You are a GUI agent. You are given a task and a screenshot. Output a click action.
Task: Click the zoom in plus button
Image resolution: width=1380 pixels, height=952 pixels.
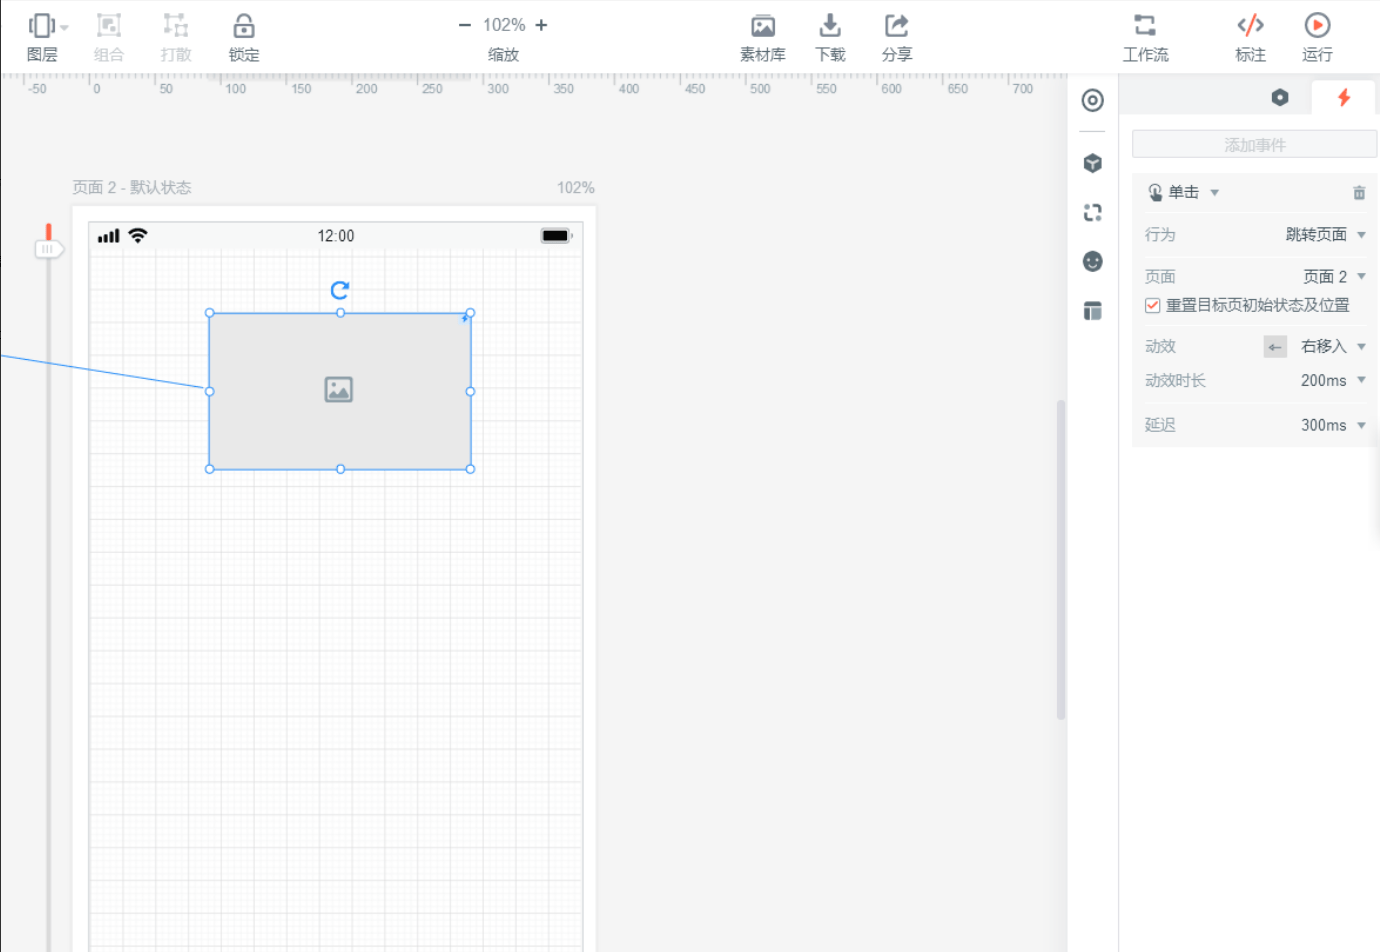541,25
